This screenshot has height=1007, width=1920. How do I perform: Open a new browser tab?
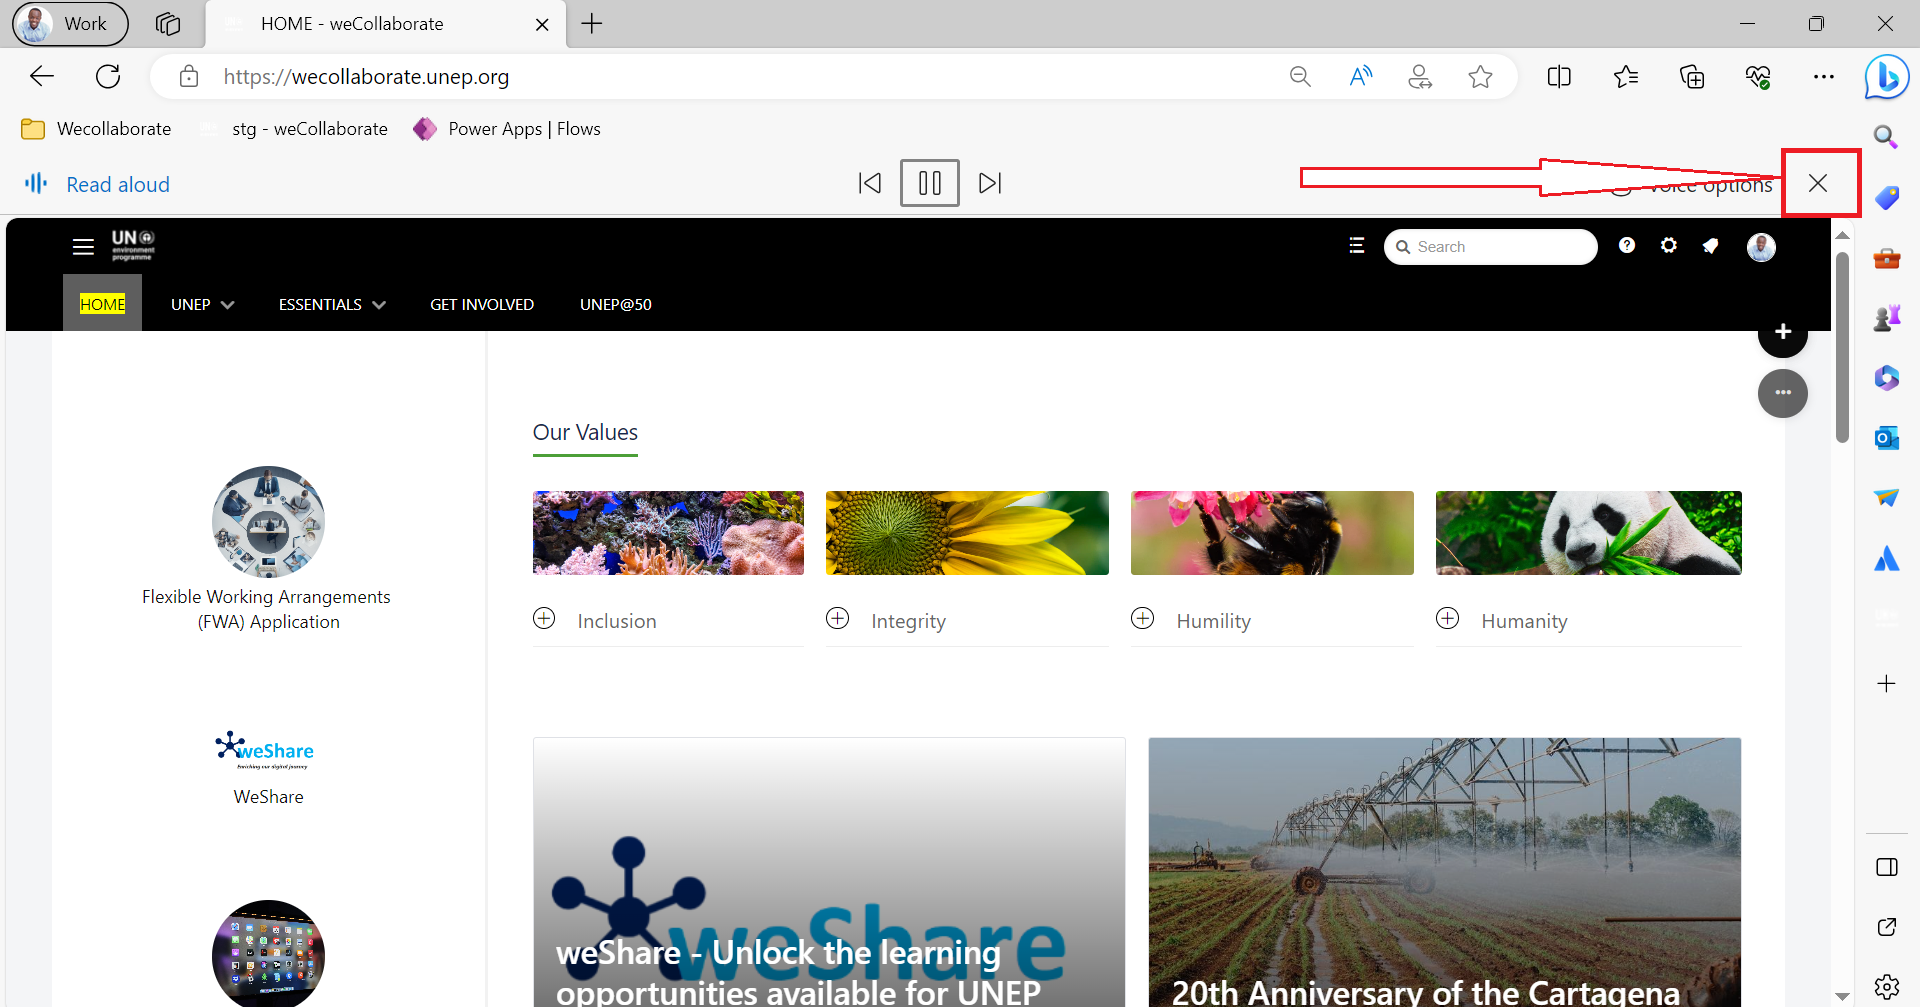click(x=592, y=23)
